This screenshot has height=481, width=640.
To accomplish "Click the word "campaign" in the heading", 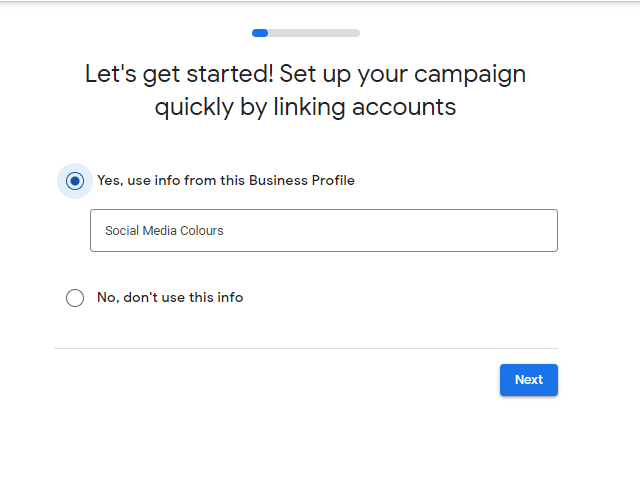I will coord(470,74).
